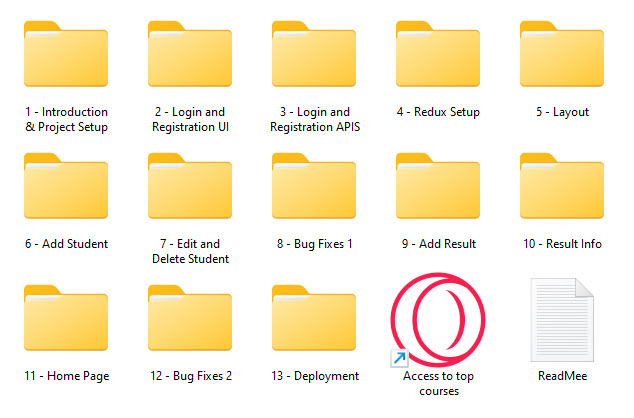Image resolution: width=634 pixels, height=418 pixels.
Task: Select the Introduction & Project Setup folder
Action: tap(66, 54)
